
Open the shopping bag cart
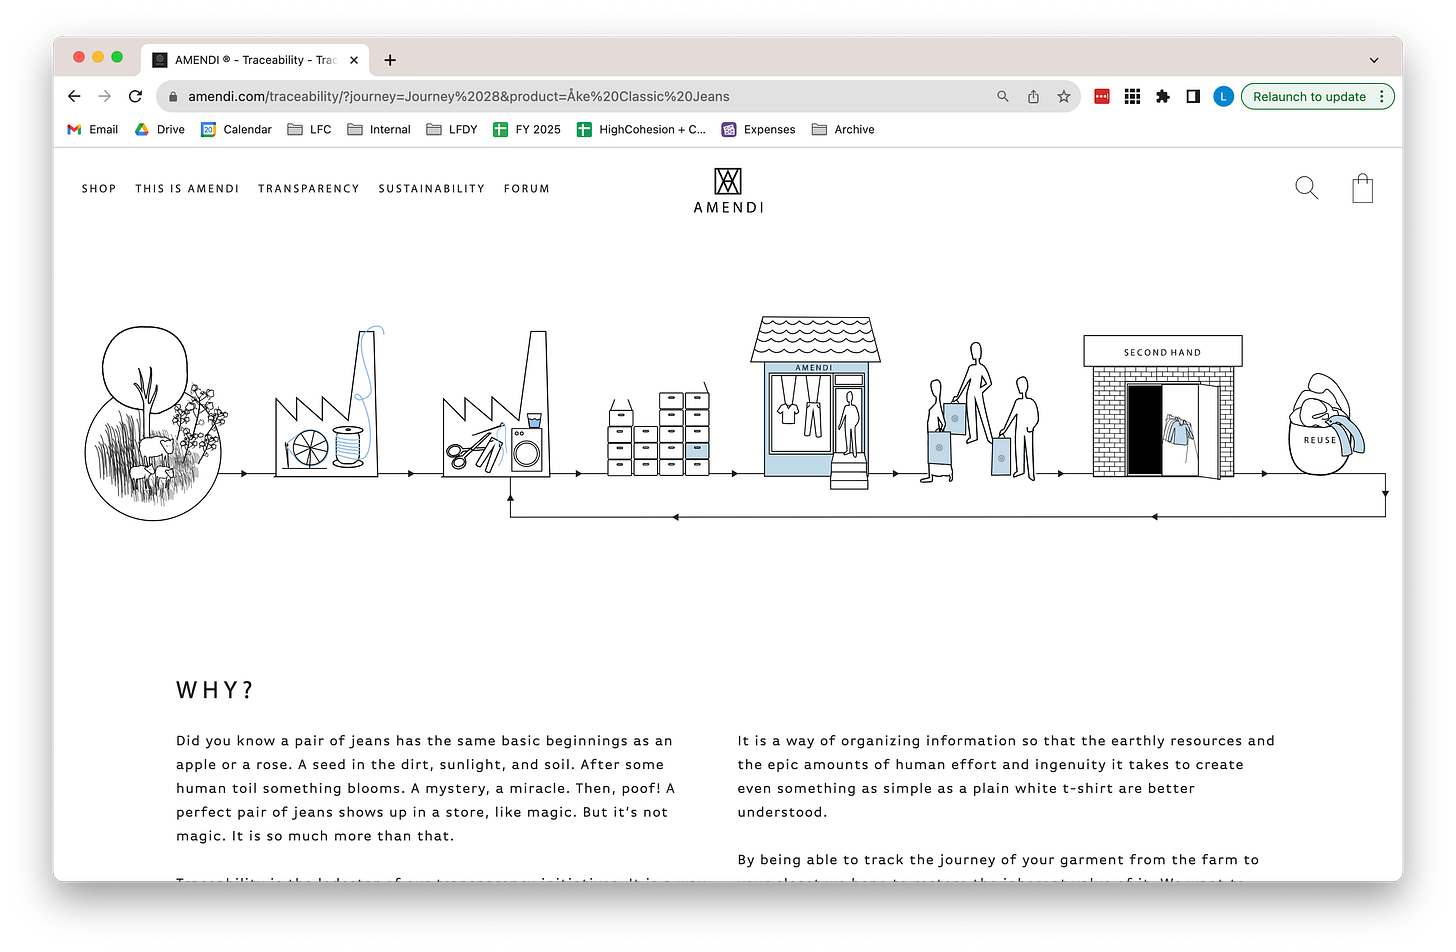(1362, 188)
